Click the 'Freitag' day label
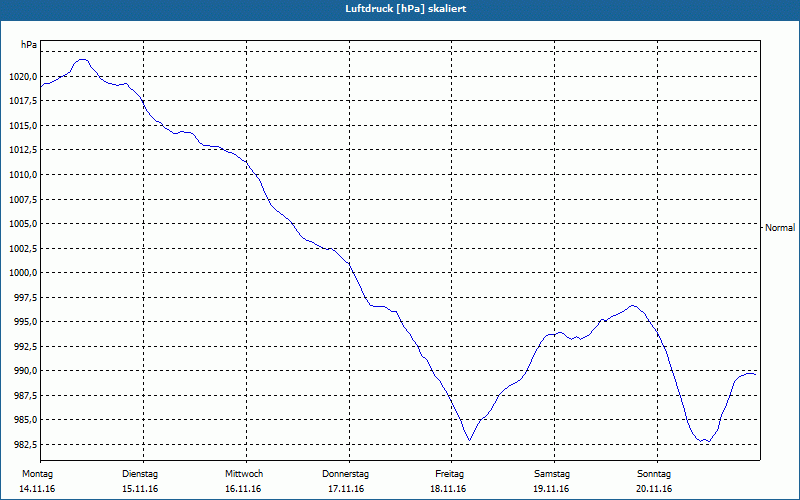The height and width of the screenshot is (500, 800). click(x=449, y=474)
